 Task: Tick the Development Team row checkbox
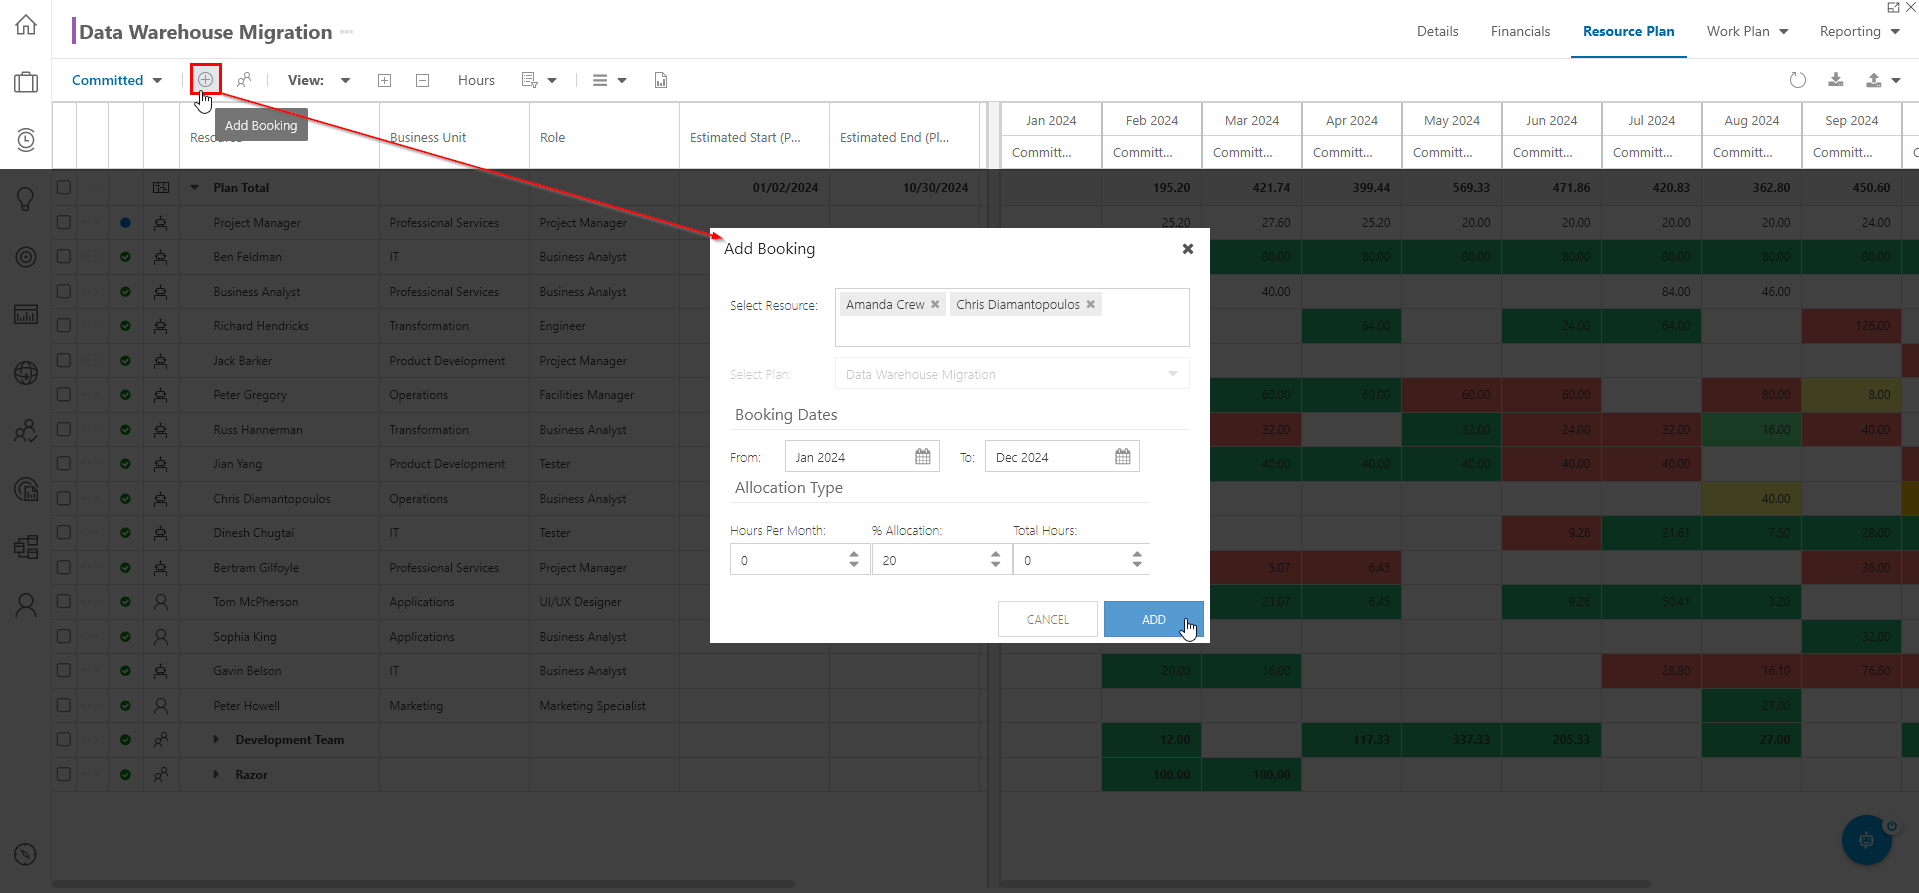[x=64, y=739]
